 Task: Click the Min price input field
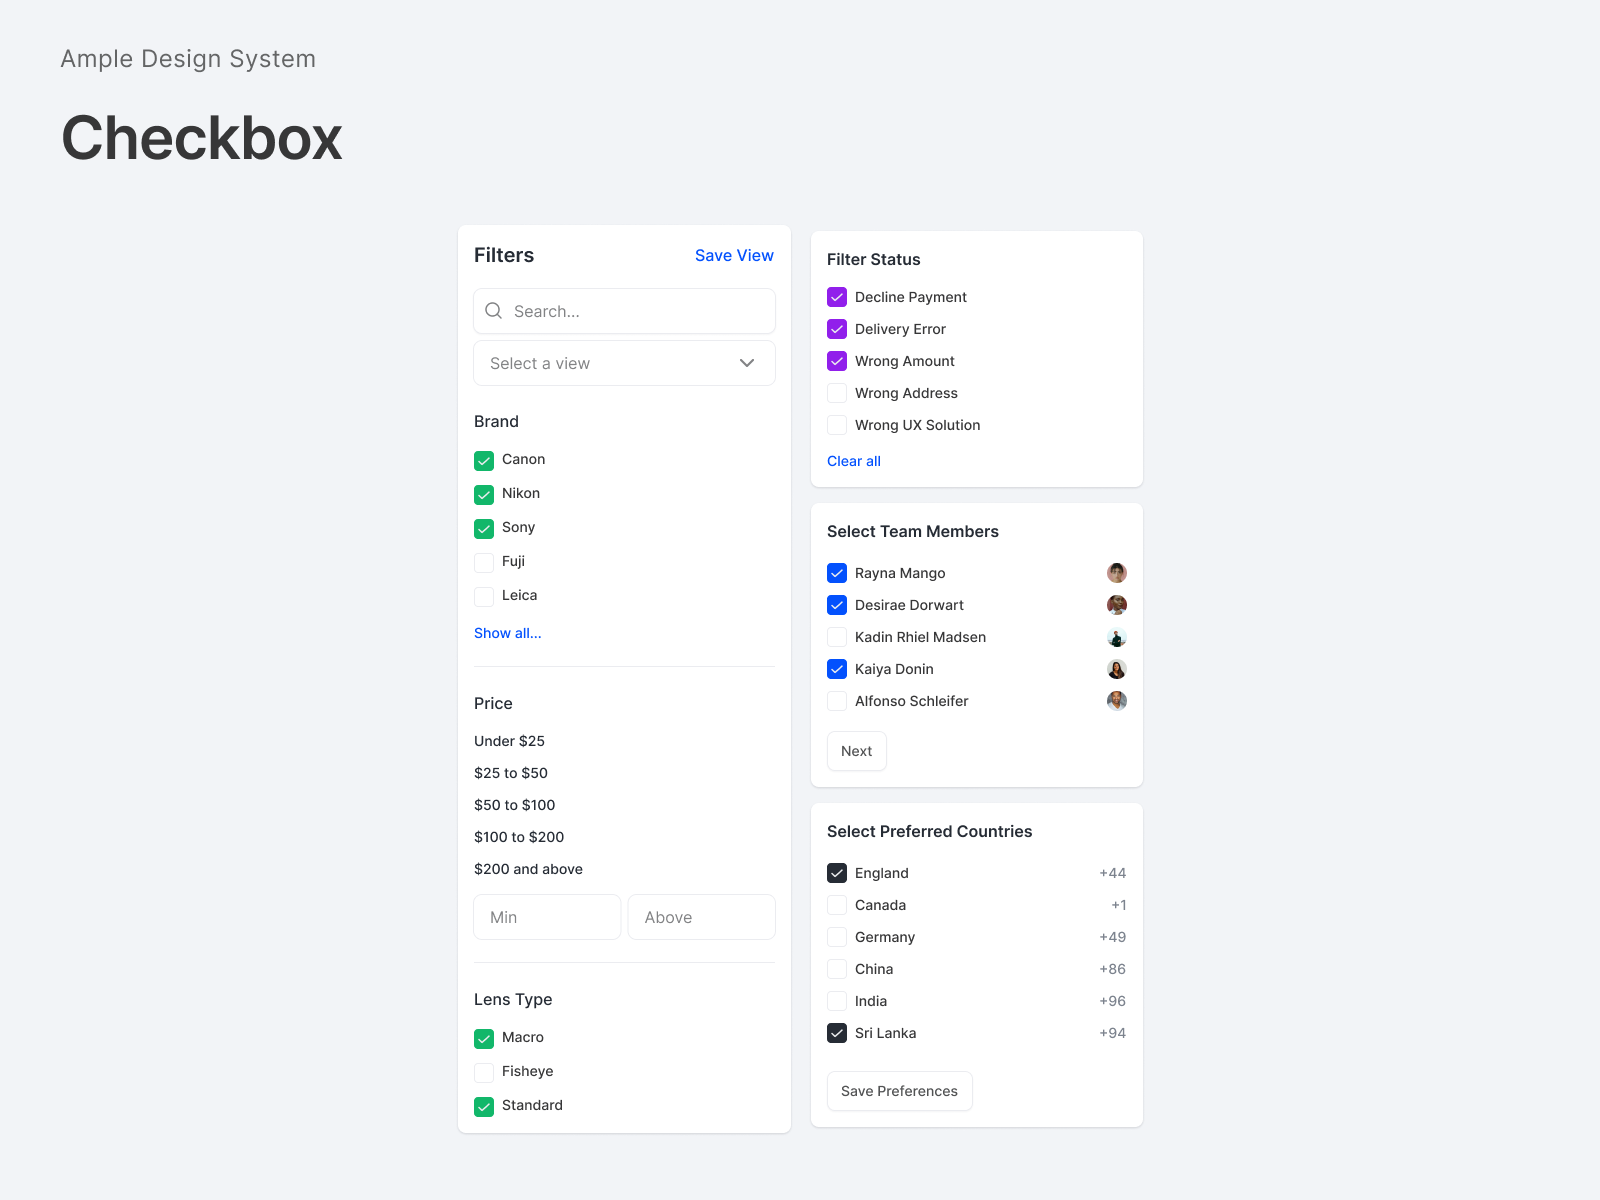pos(547,917)
